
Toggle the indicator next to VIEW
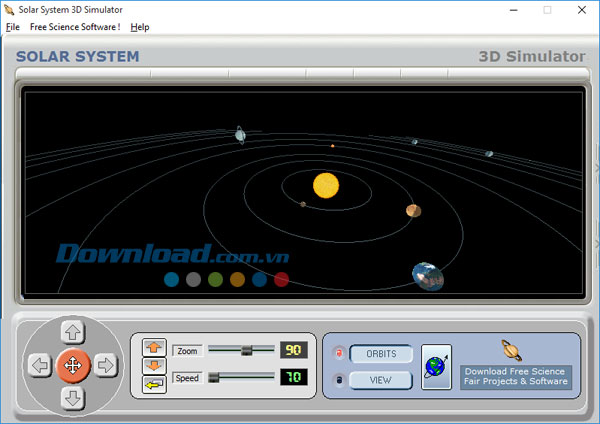(x=339, y=380)
